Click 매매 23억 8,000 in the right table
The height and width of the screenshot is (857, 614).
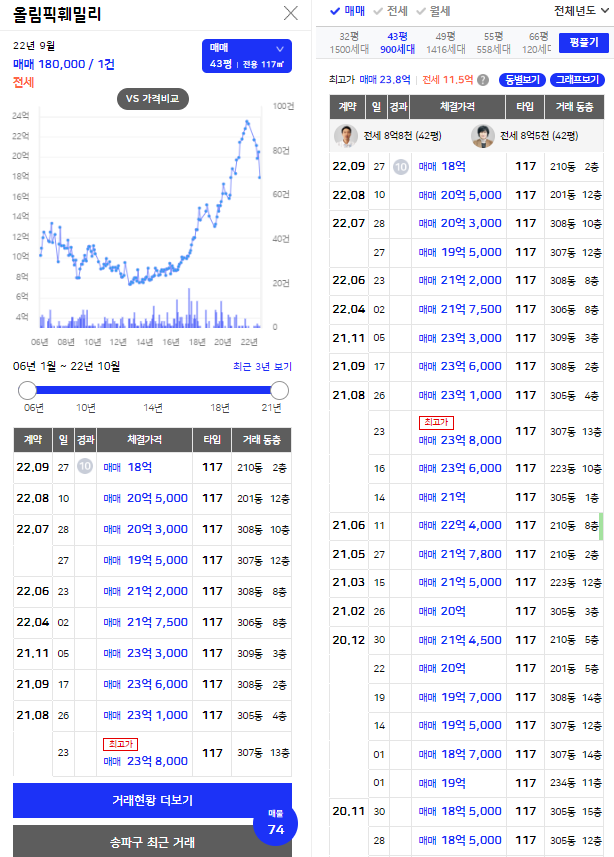tap(460, 440)
